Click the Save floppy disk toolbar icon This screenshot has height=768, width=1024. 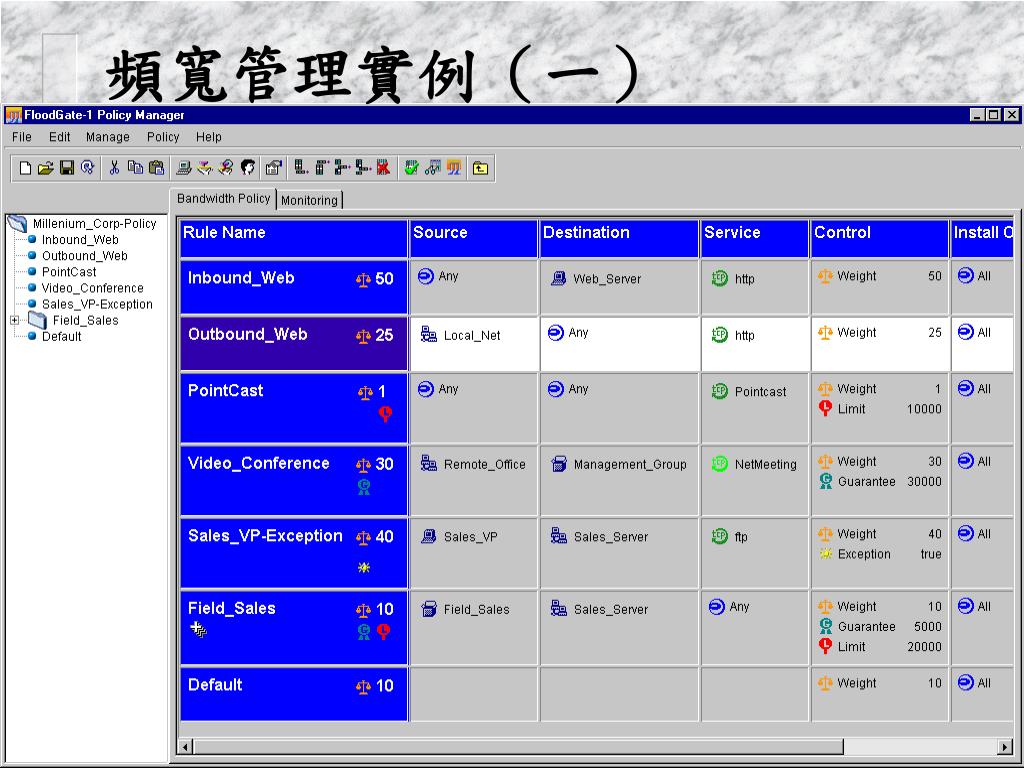(67, 168)
